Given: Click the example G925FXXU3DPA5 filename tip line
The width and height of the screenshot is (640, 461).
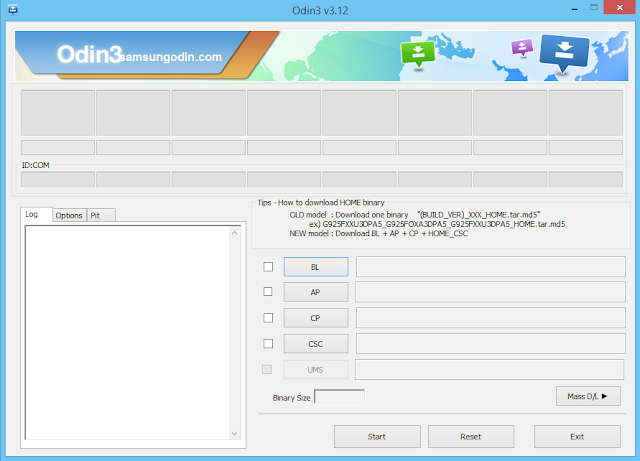Looking at the screenshot, I should point(437,224).
